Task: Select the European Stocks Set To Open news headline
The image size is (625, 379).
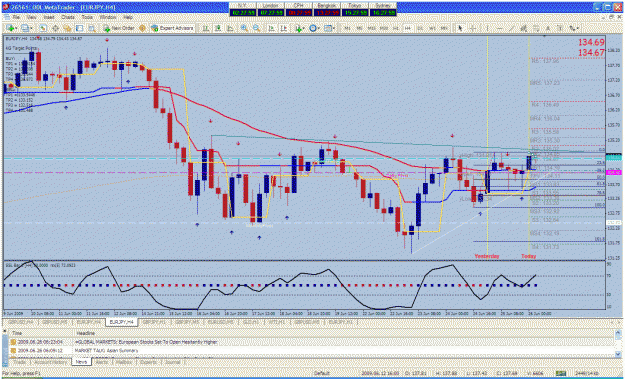Action: tap(146, 342)
